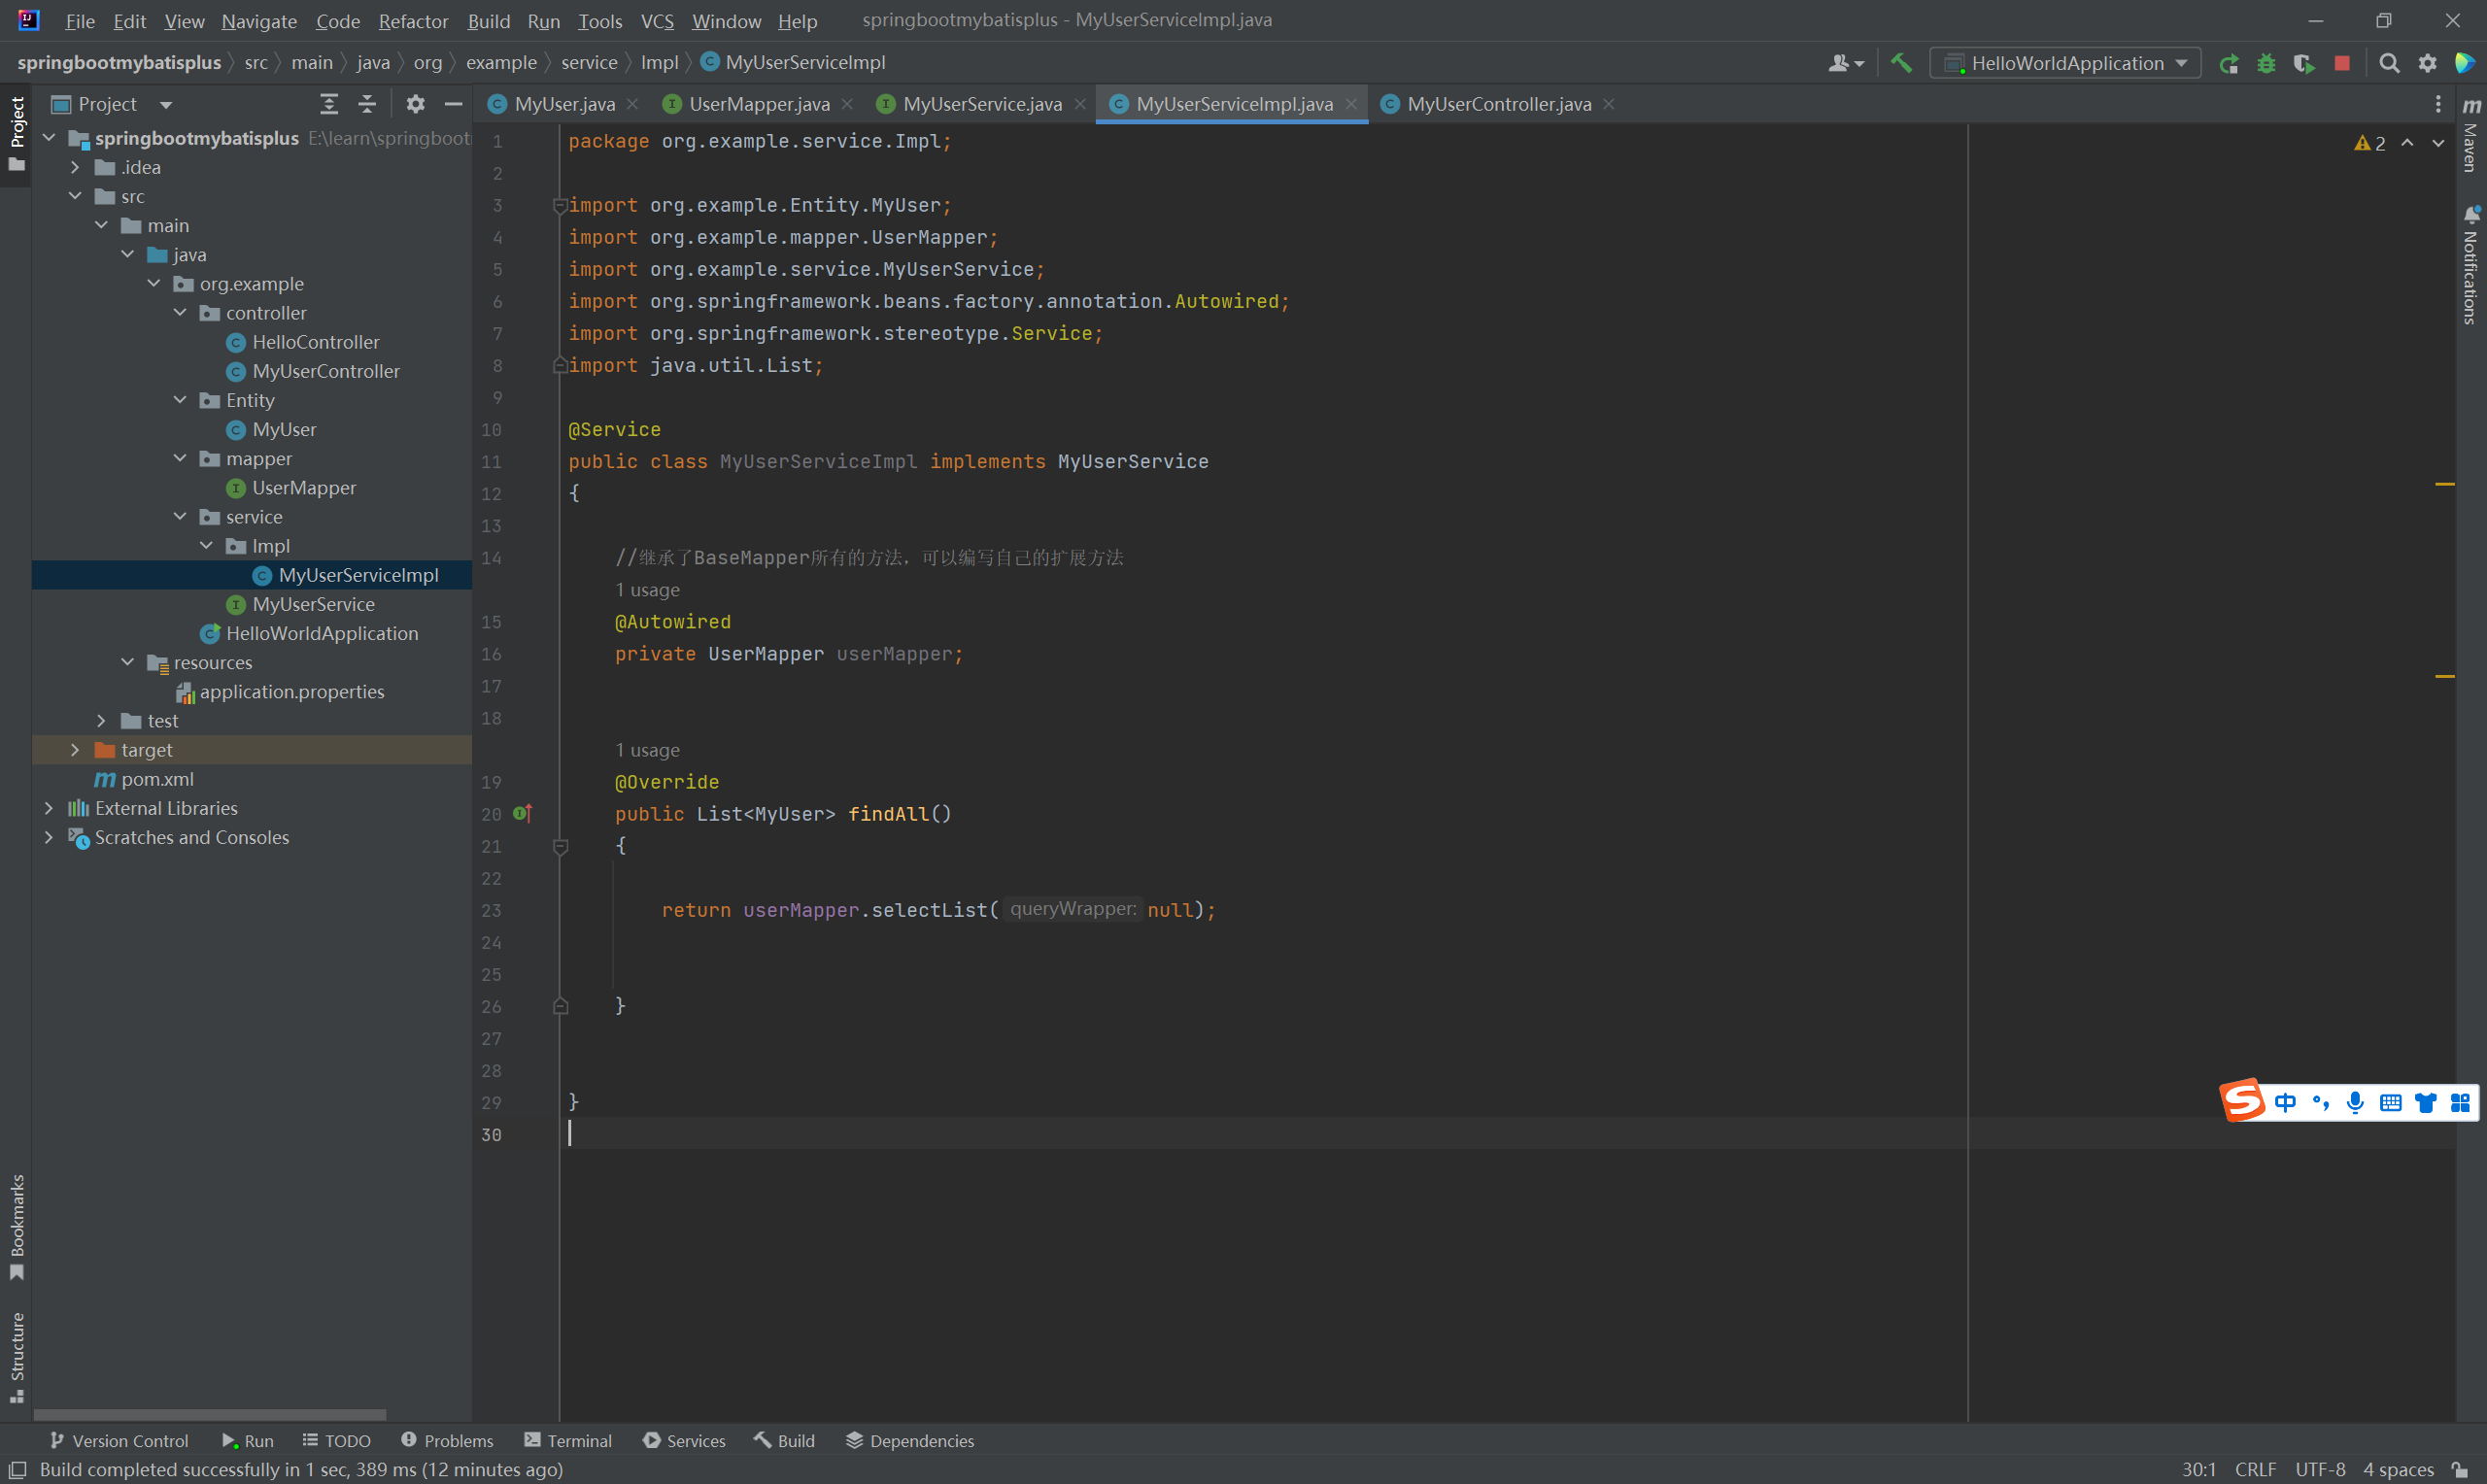
Task: Open the Refactor menu
Action: [412, 21]
